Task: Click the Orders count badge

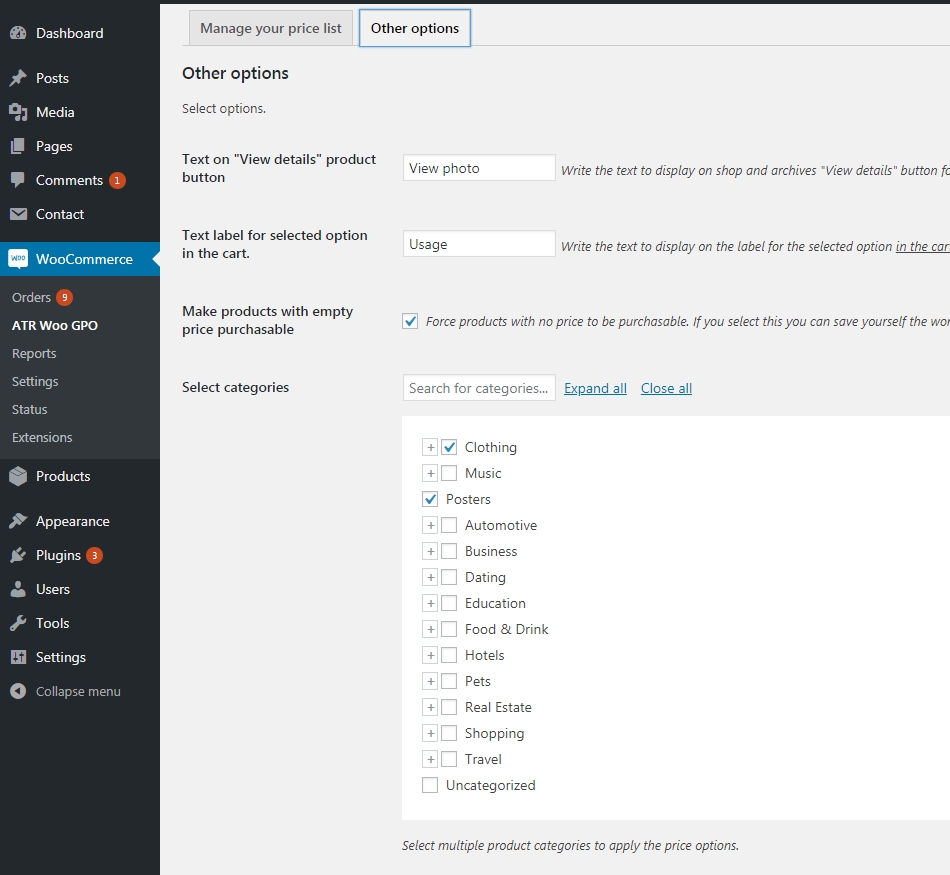Action: pos(64,298)
